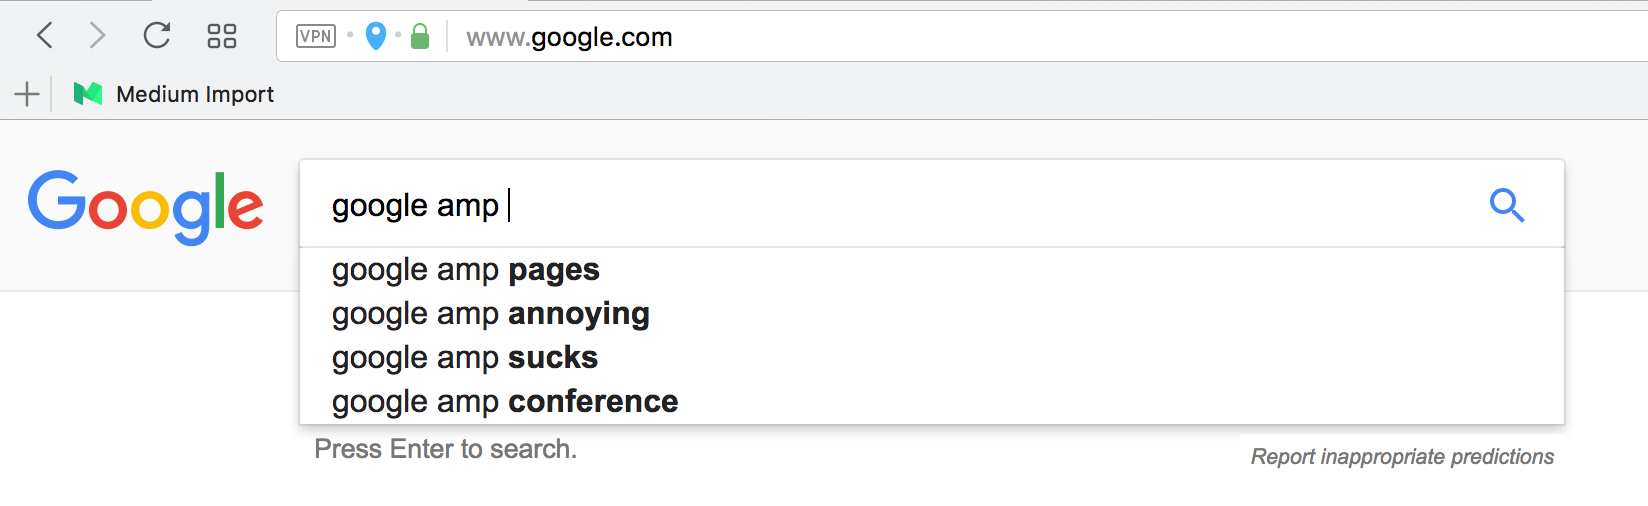Click the forward navigation arrow
1648x506 pixels.
pos(97,36)
